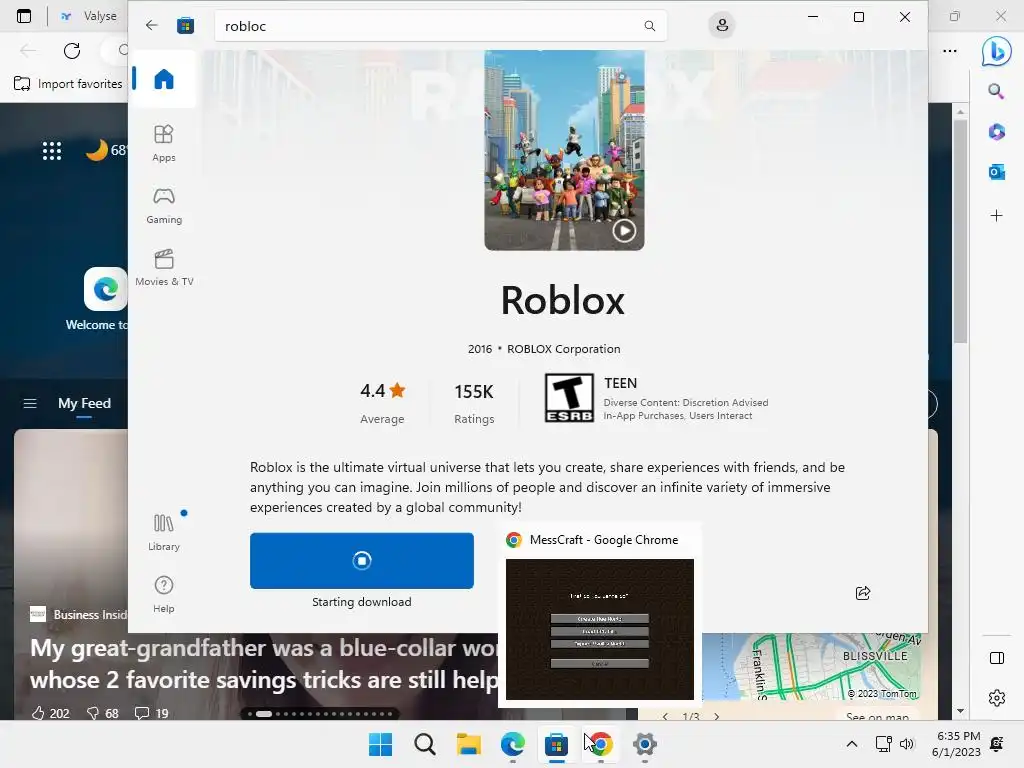Open Movies & TV in Store sidebar
The image size is (1024, 768).
pyautogui.click(x=164, y=268)
